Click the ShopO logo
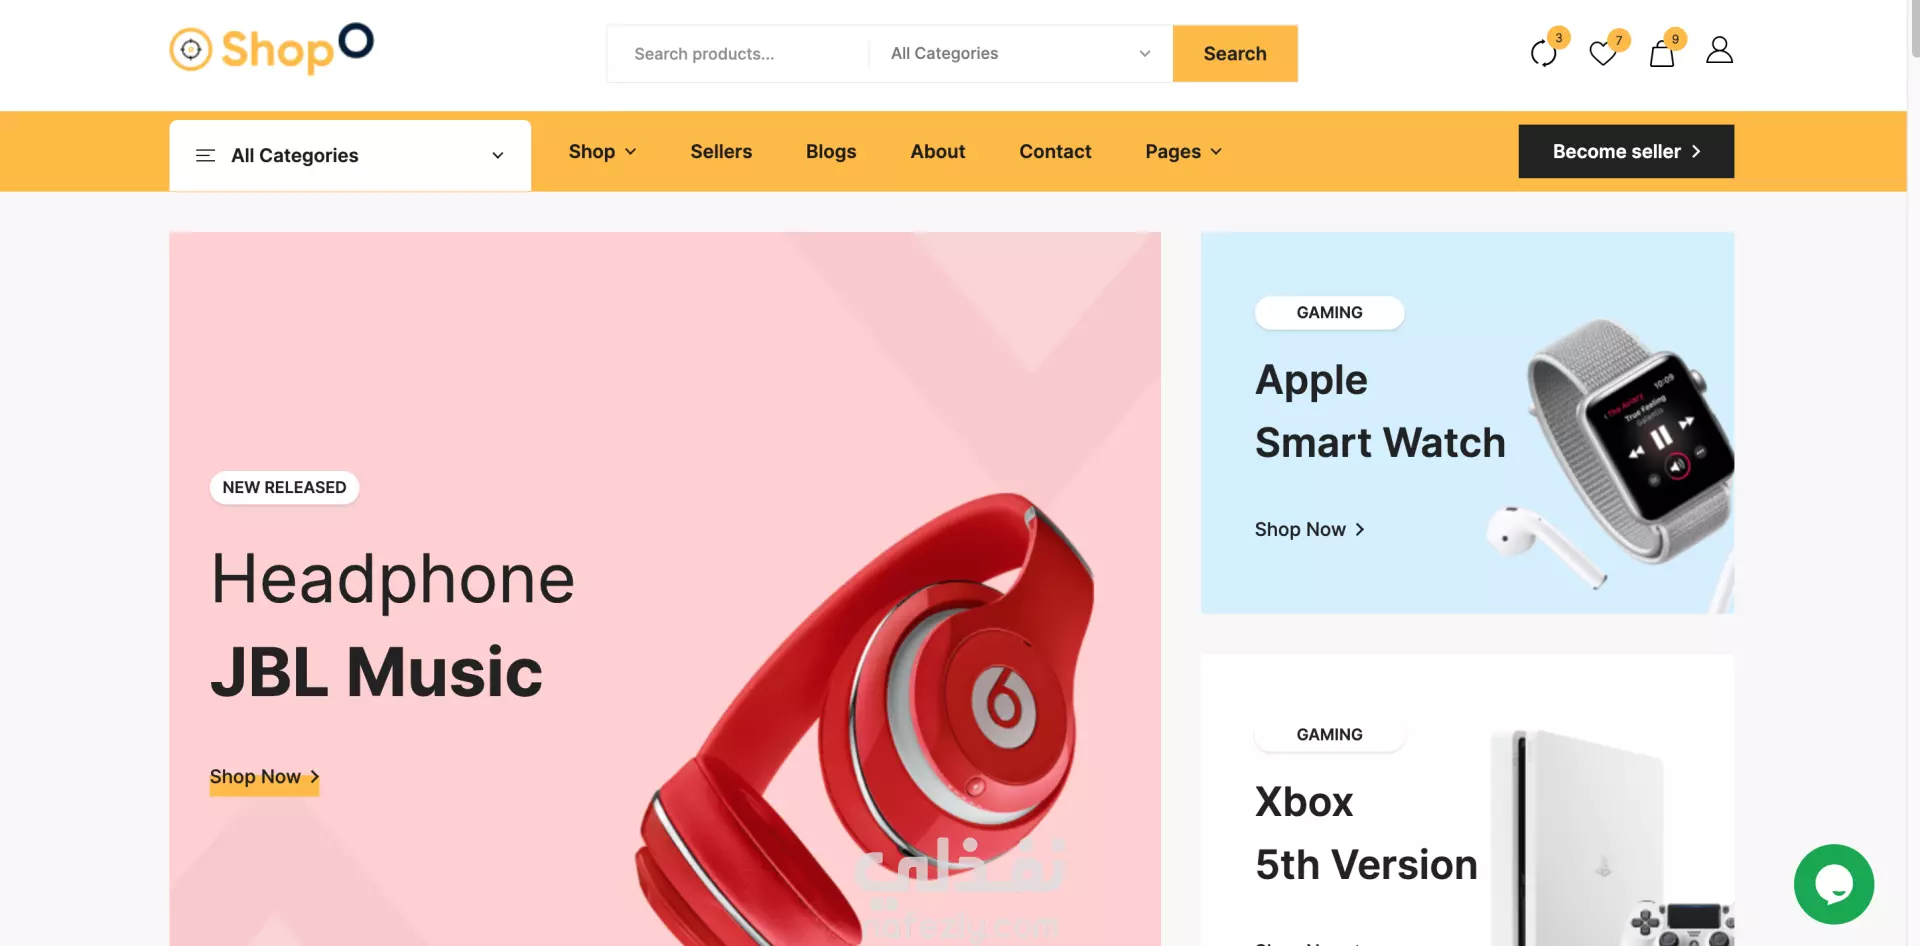The width and height of the screenshot is (1920, 946). point(271,49)
